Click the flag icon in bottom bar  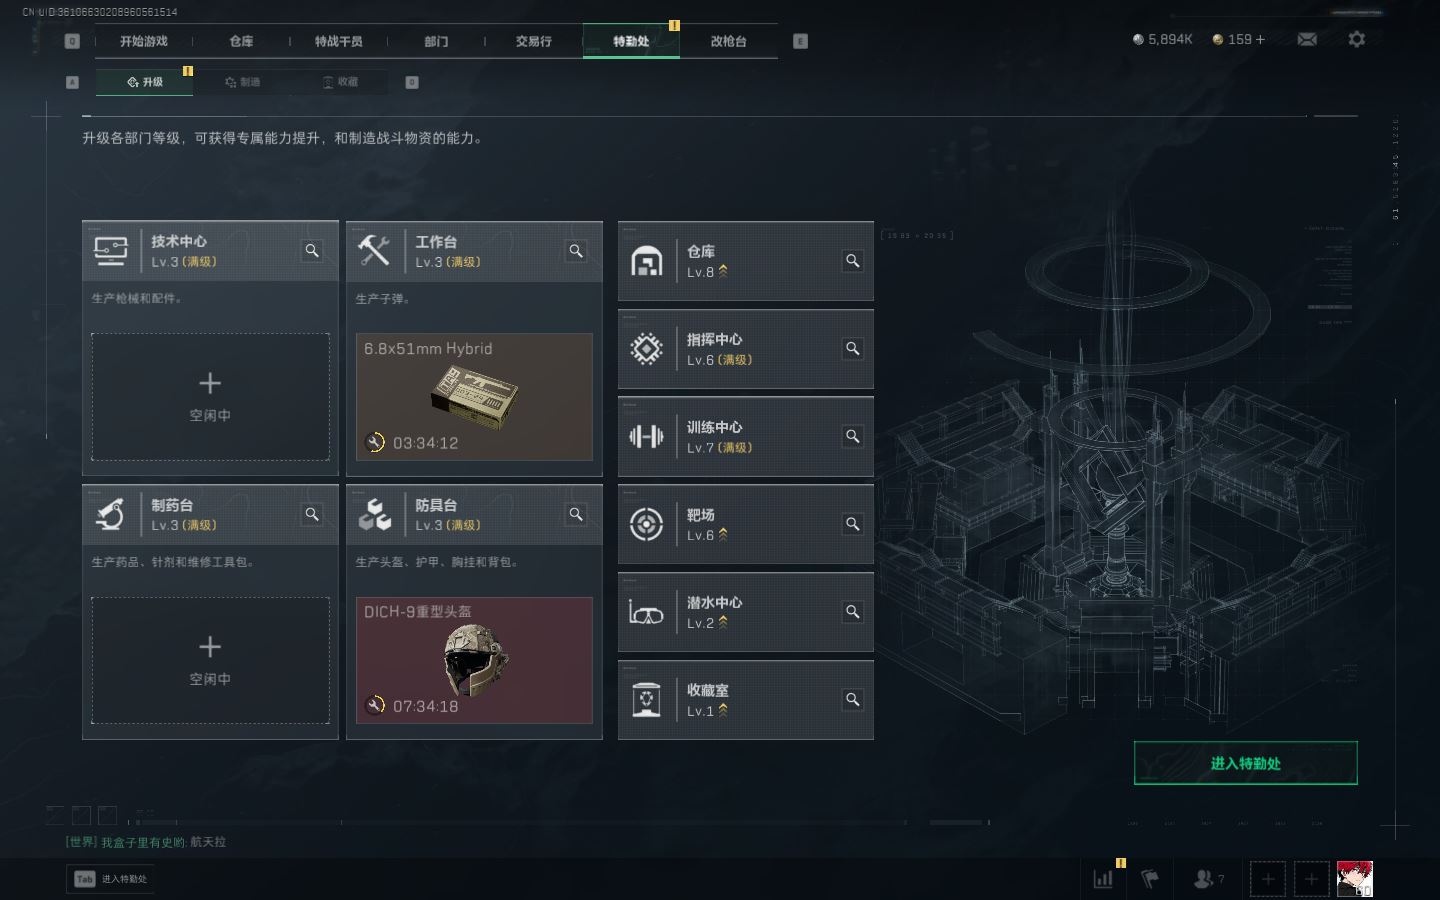(1150, 879)
